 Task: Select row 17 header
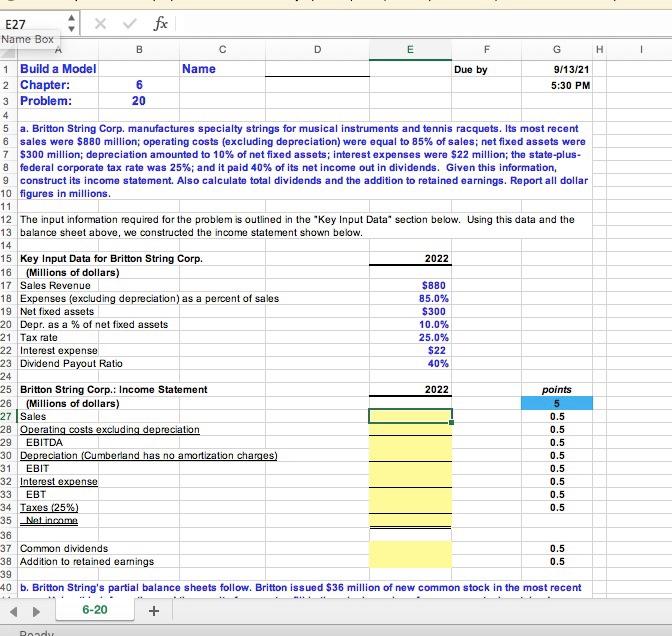pyautogui.click(x=6, y=285)
